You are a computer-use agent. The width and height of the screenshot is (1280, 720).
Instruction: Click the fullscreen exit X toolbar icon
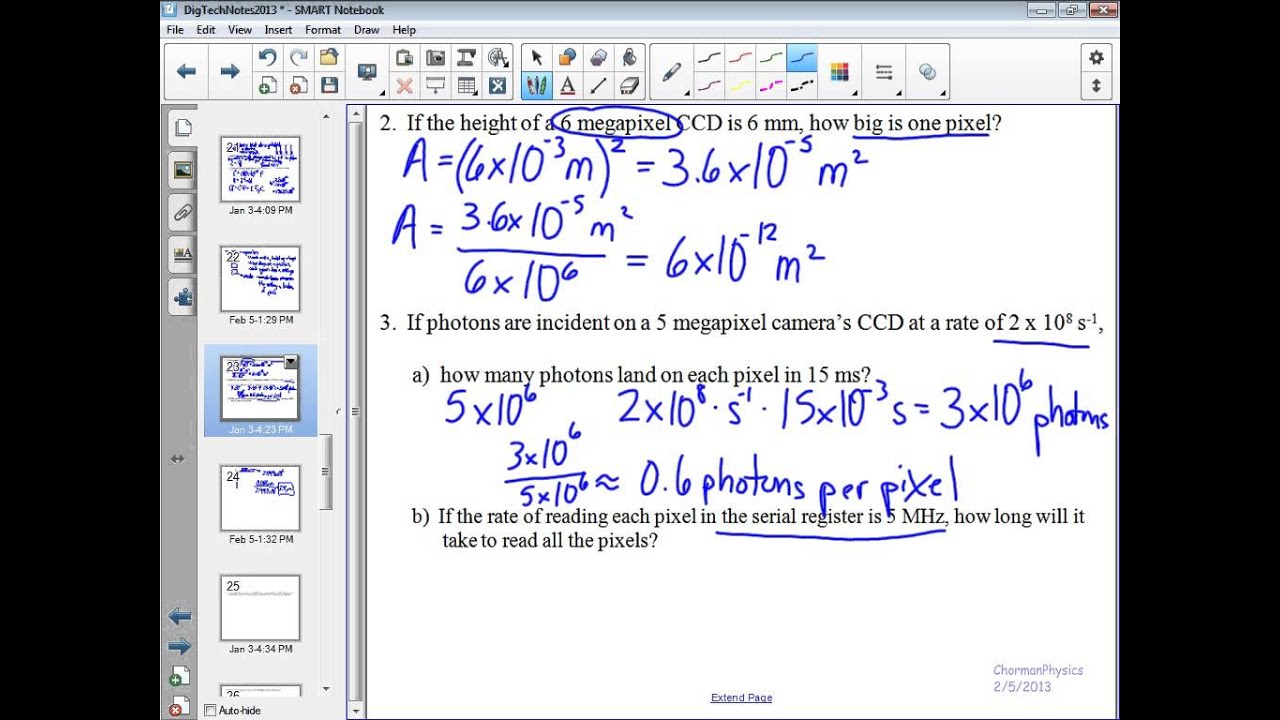point(497,86)
